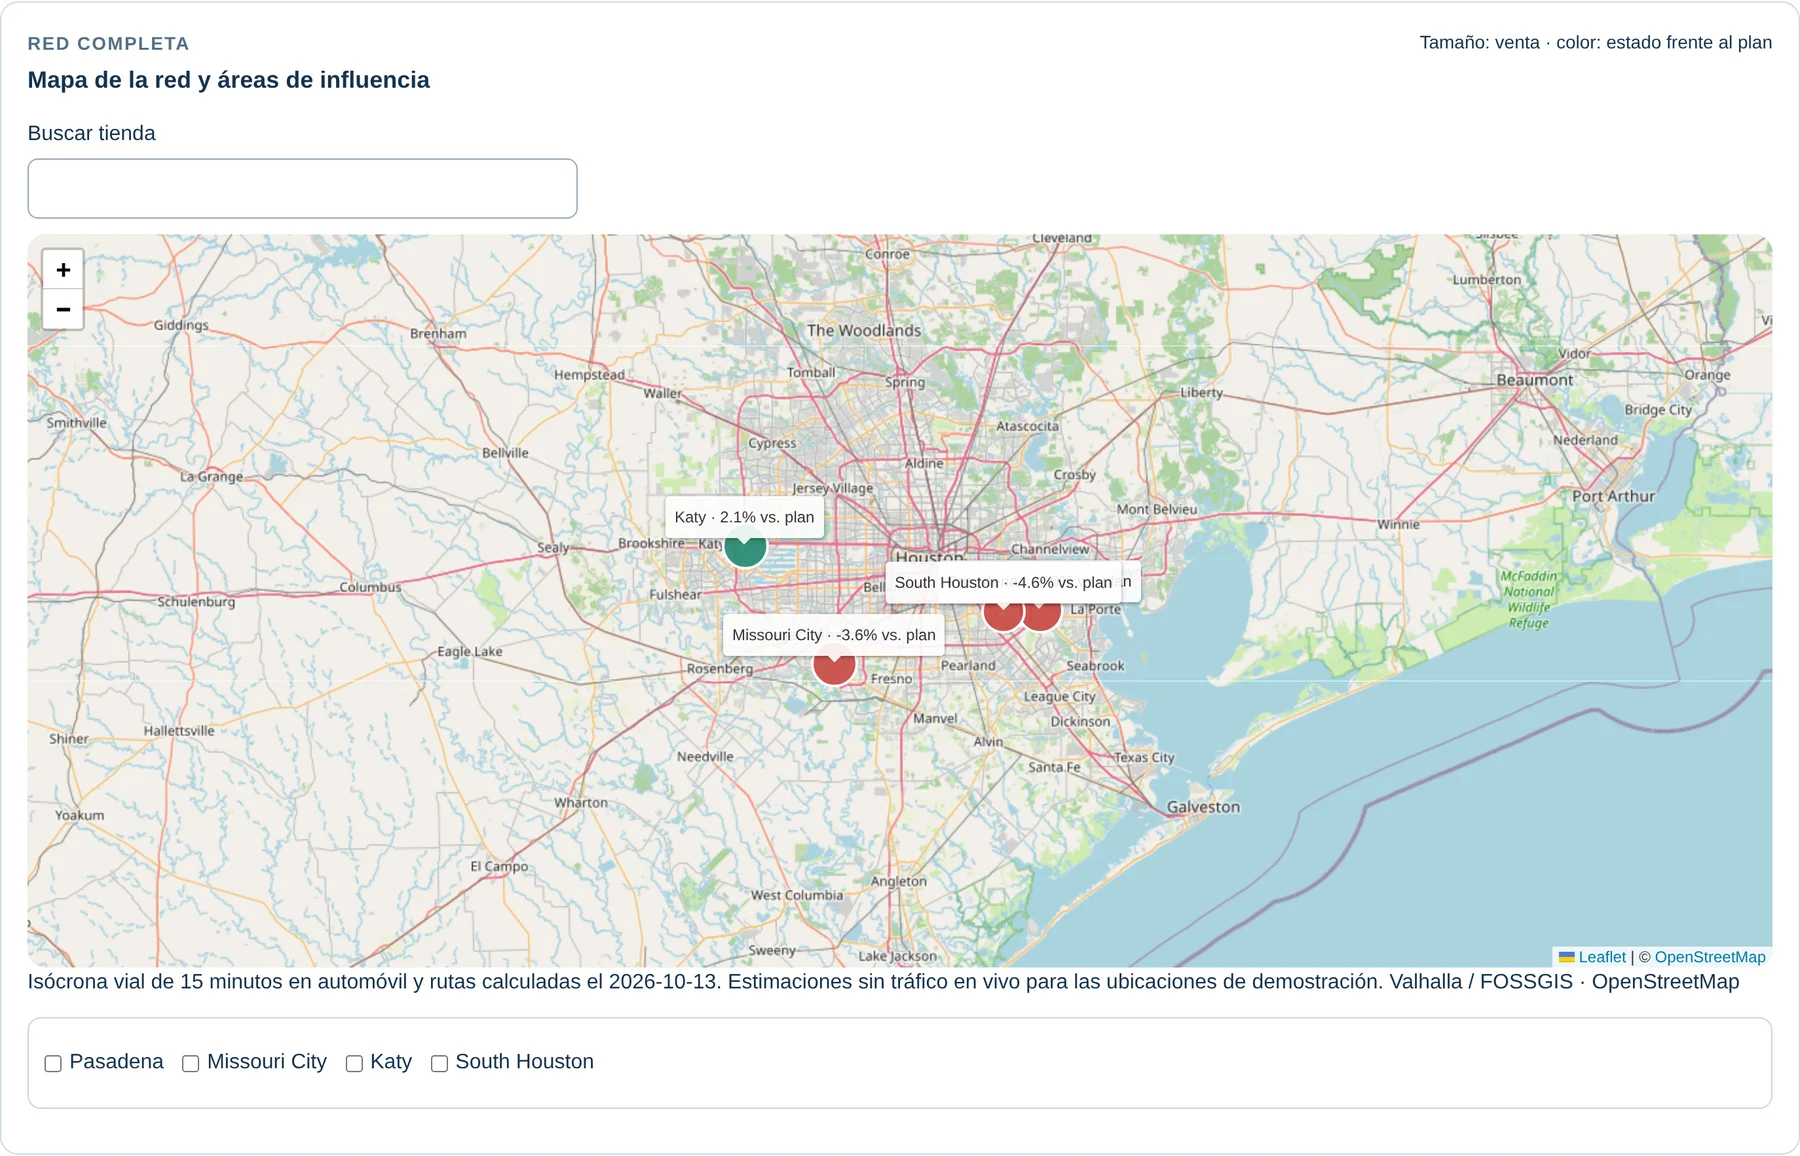This screenshot has width=1800, height=1156.
Task: Click the "South Houston · -4.6% vs. plan" tooltip
Action: (x=1003, y=582)
